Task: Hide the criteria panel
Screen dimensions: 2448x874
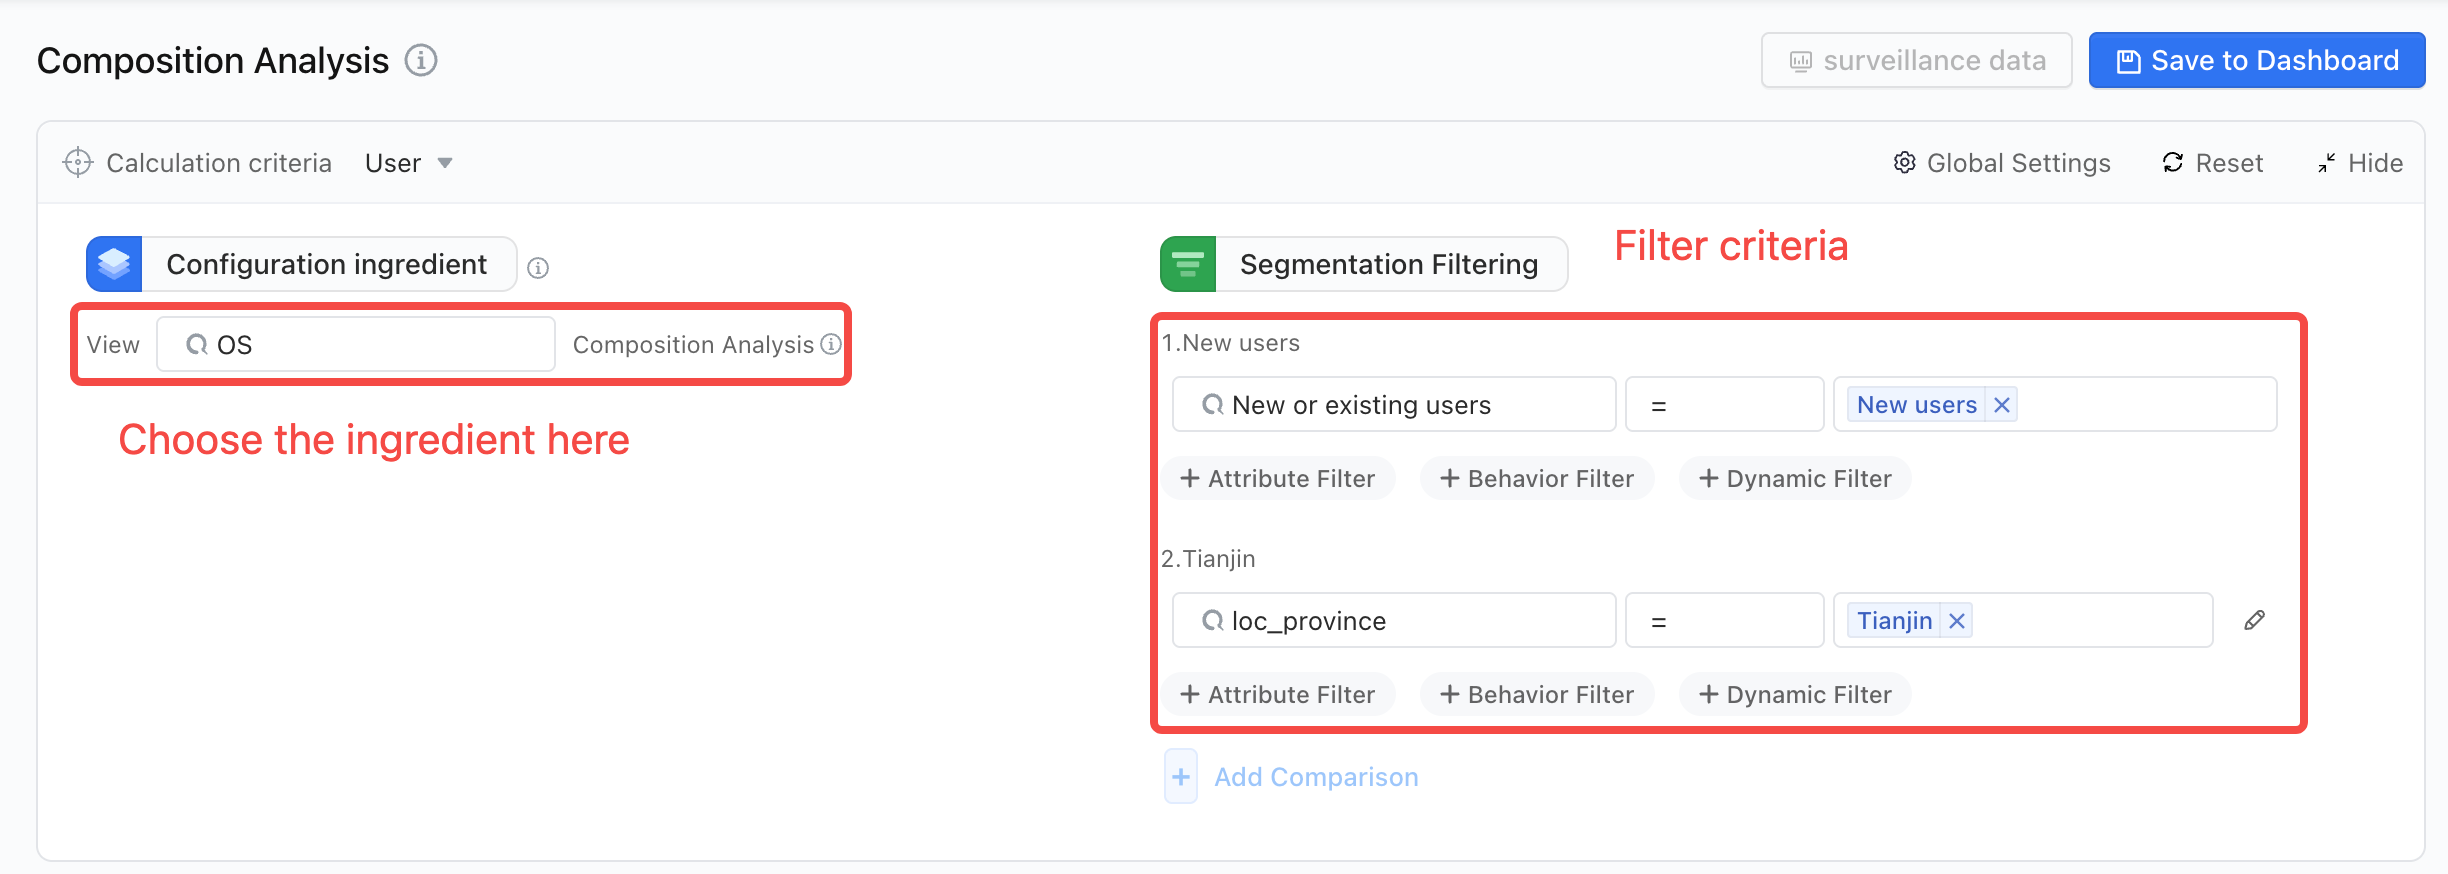Action: [2360, 163]
